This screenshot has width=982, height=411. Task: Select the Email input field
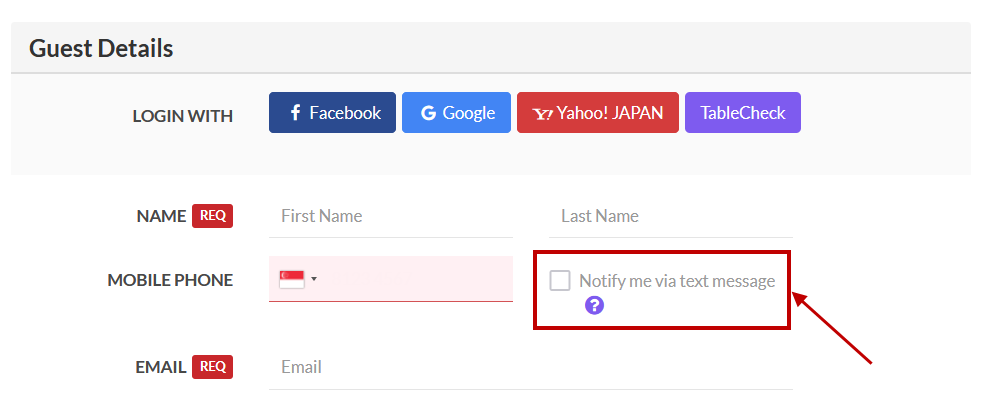[x=530, y=367]
